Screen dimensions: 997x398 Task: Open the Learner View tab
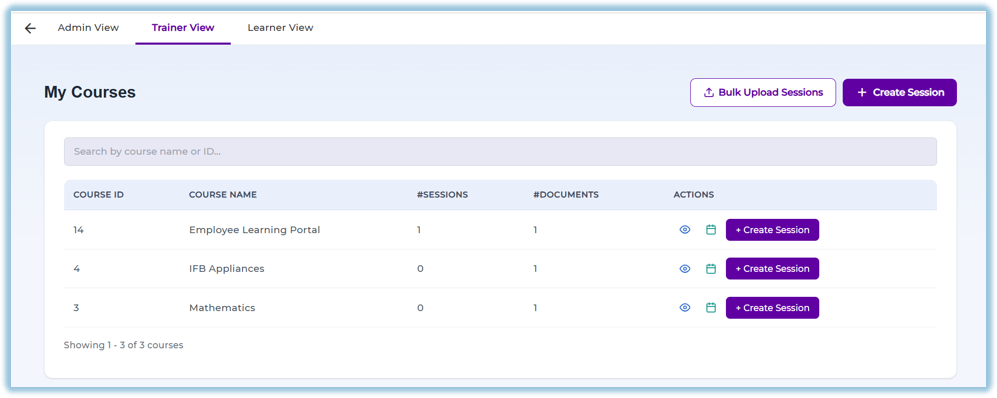click(280, 28)
